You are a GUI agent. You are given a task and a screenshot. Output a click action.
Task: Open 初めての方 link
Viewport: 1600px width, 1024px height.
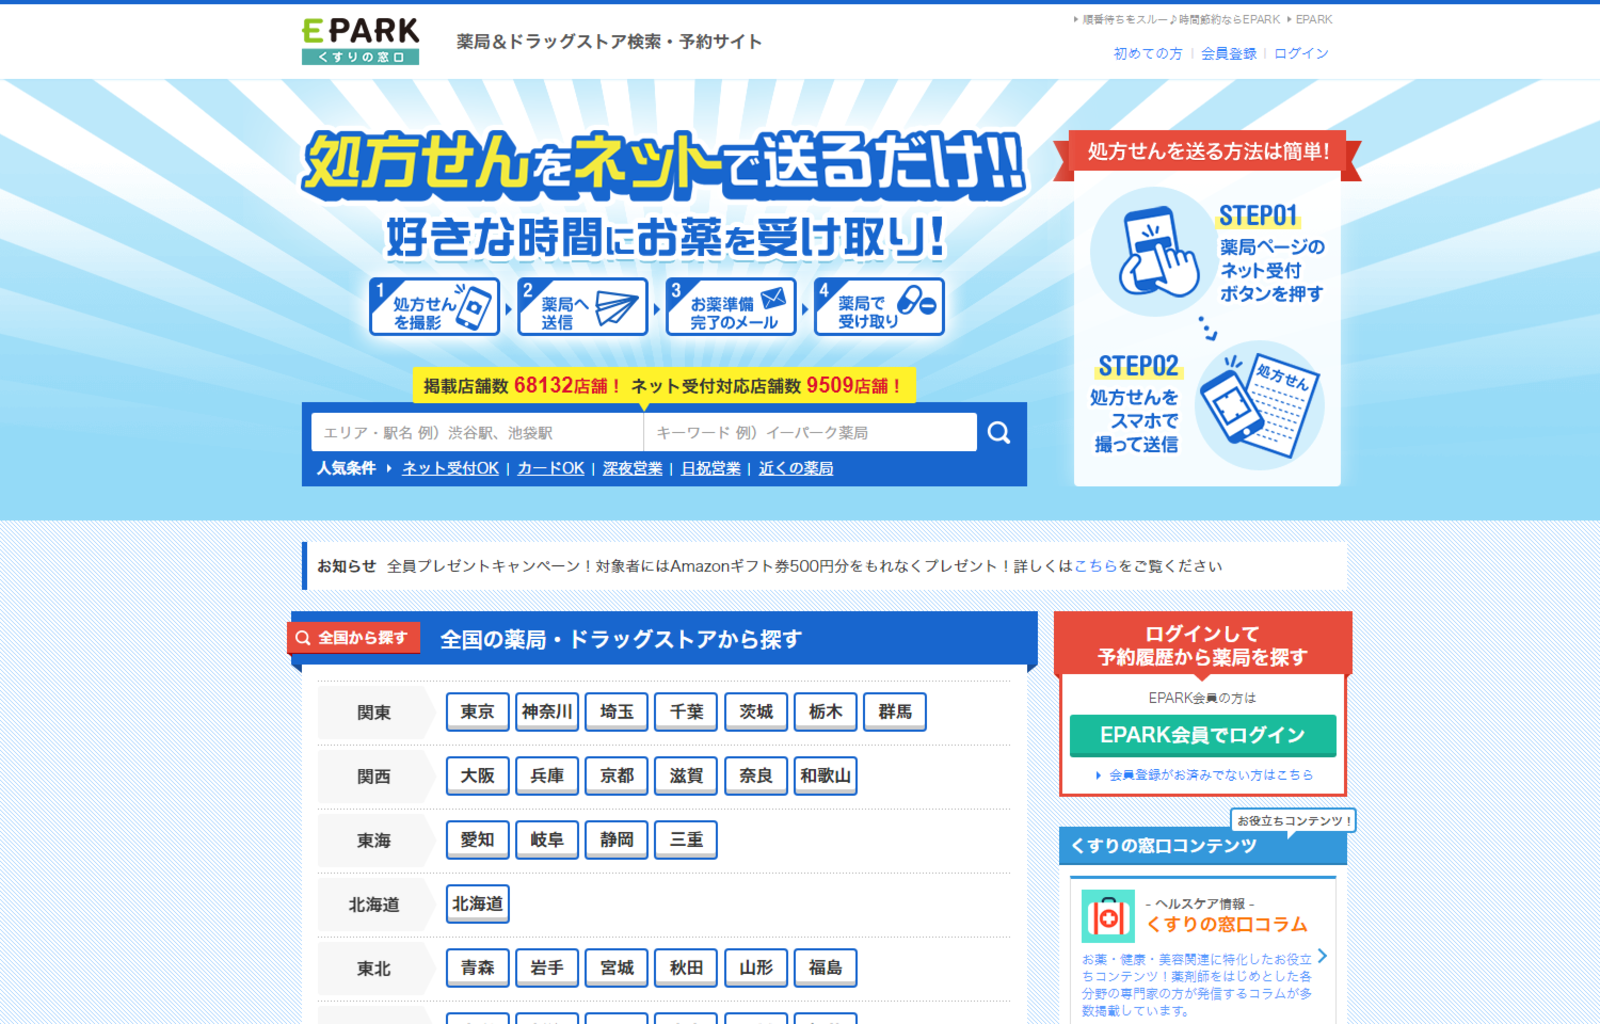[1148, 54]
